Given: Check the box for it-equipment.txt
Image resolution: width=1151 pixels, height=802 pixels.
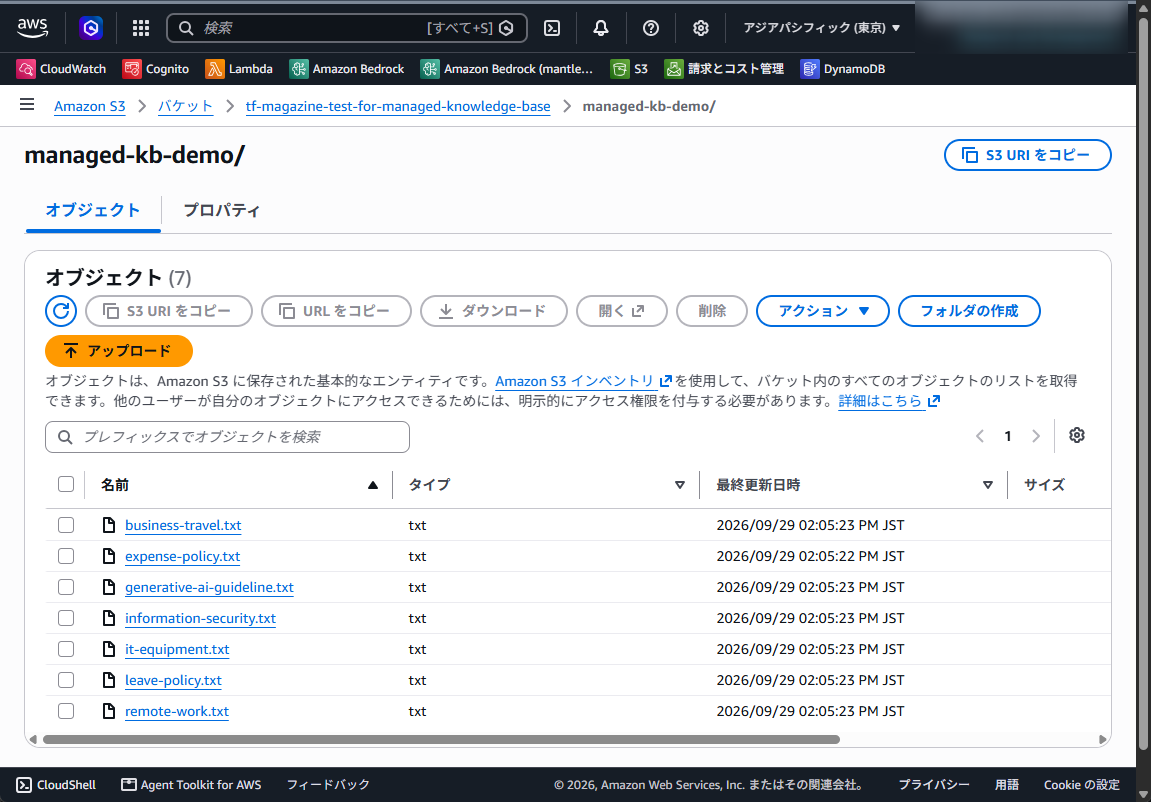Looking at the screenshot, I should click(x=66, y=649).
